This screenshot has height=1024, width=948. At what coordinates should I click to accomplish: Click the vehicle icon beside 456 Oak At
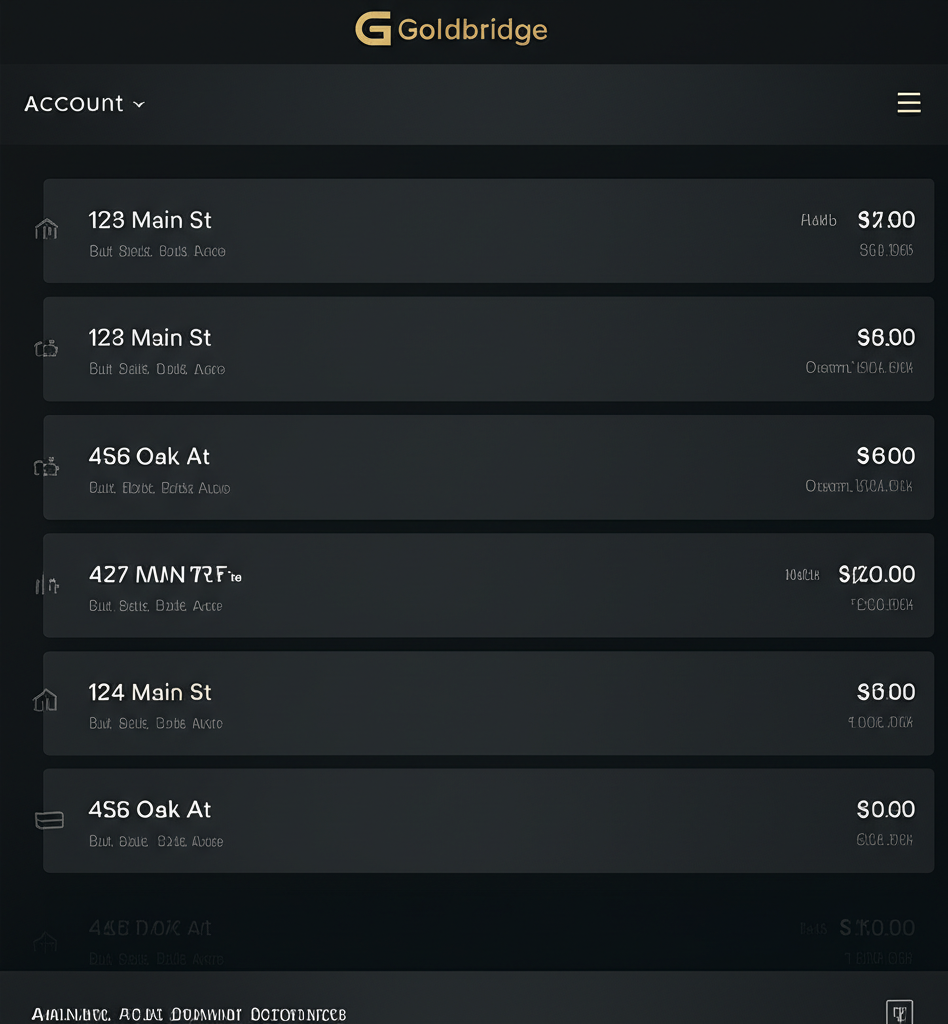tap(46, 465)
